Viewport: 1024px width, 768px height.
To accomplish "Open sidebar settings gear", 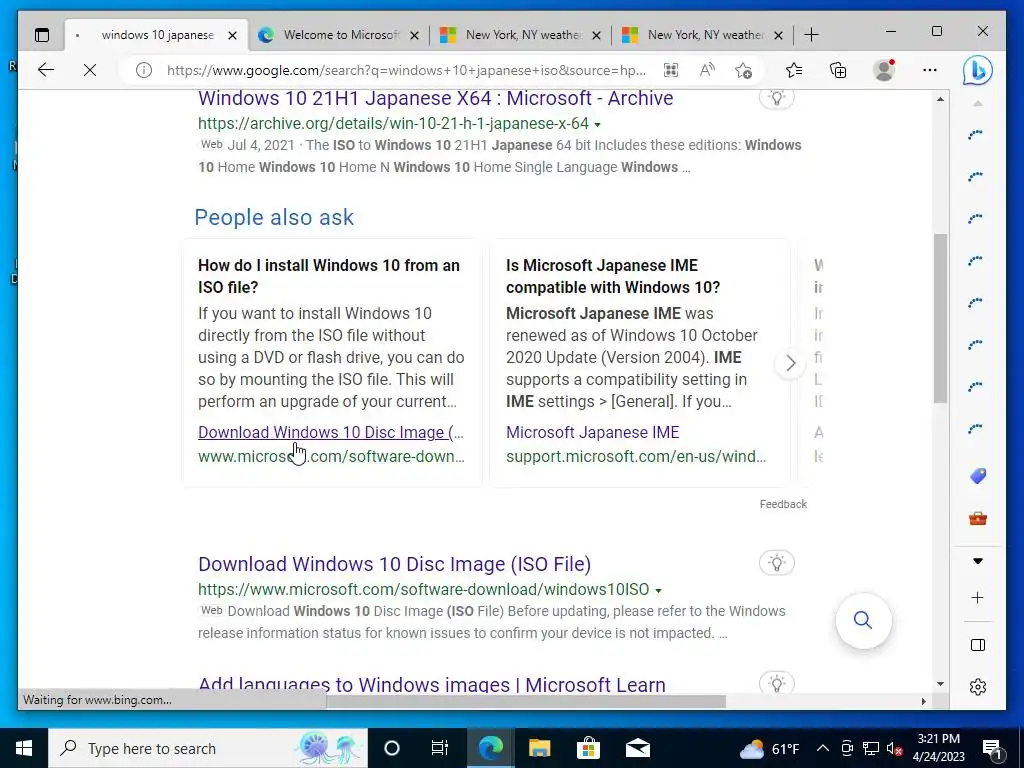I will point(978,687).
